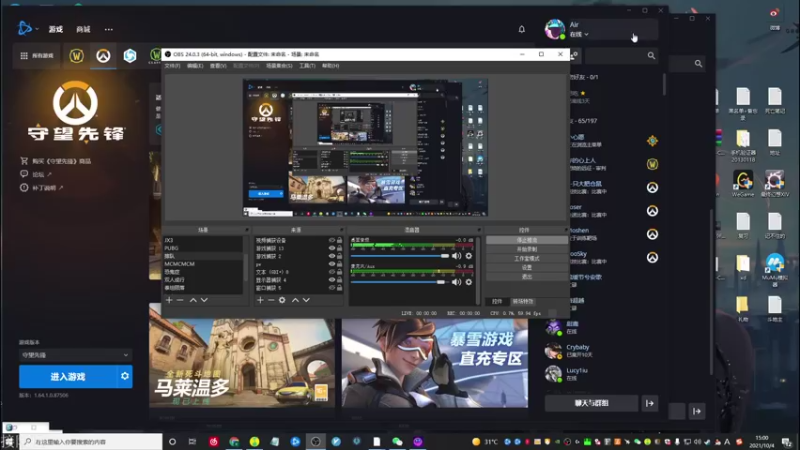Open the 工具(T) menu in OBS
The image size is (800, 450).
coord(307,66)
